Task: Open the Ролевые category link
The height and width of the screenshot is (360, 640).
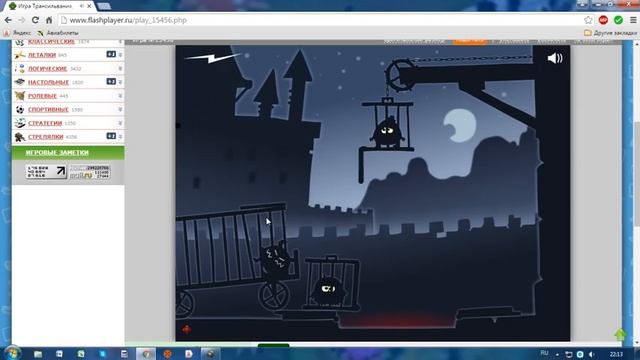Action: [42, 96]
